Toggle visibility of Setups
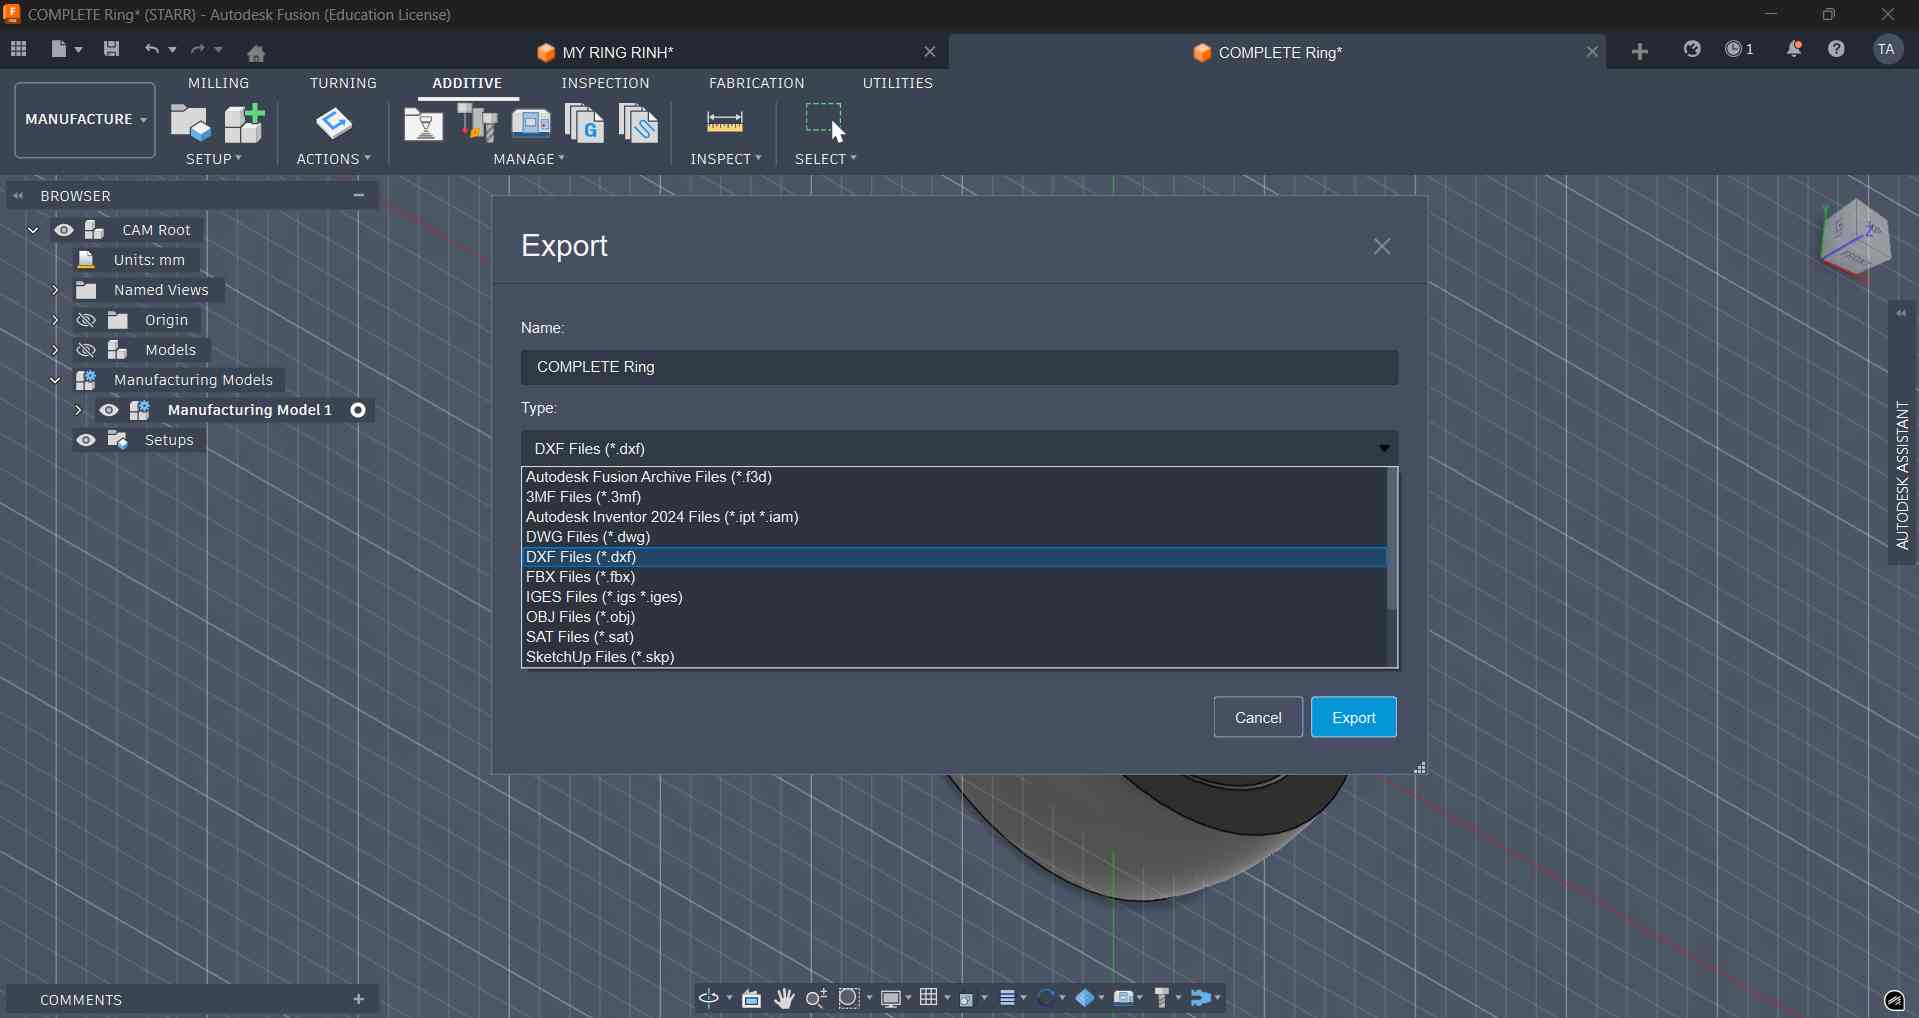The height and width of the screenshot is (1018, 1919). pos(86,440)
